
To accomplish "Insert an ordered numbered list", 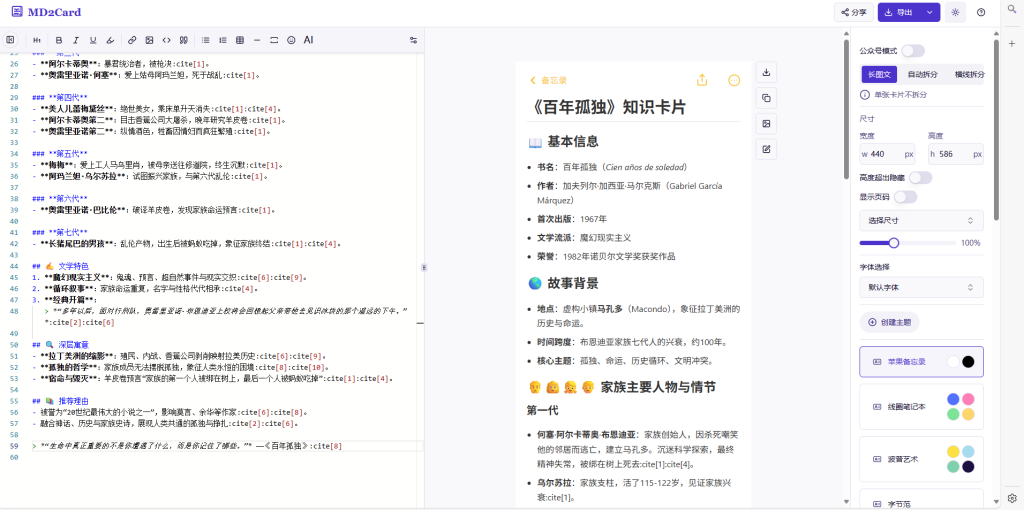I will click(x=223, y=40).
